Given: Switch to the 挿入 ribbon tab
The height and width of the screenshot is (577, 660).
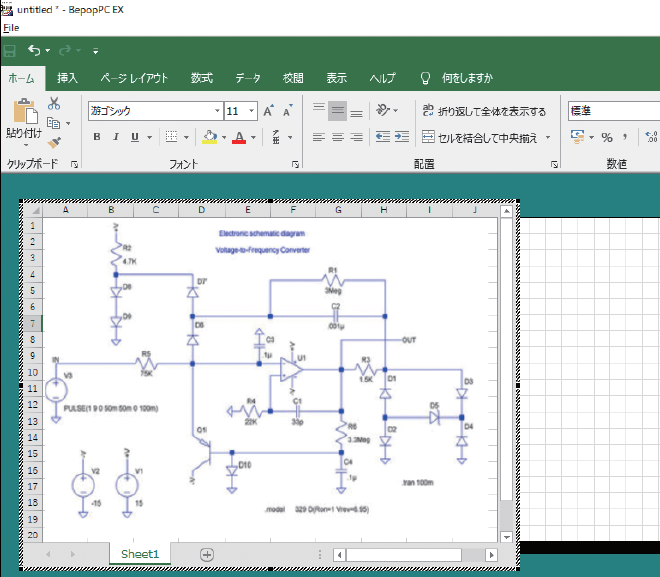Looking at the screenshot, I should [67, 78].
